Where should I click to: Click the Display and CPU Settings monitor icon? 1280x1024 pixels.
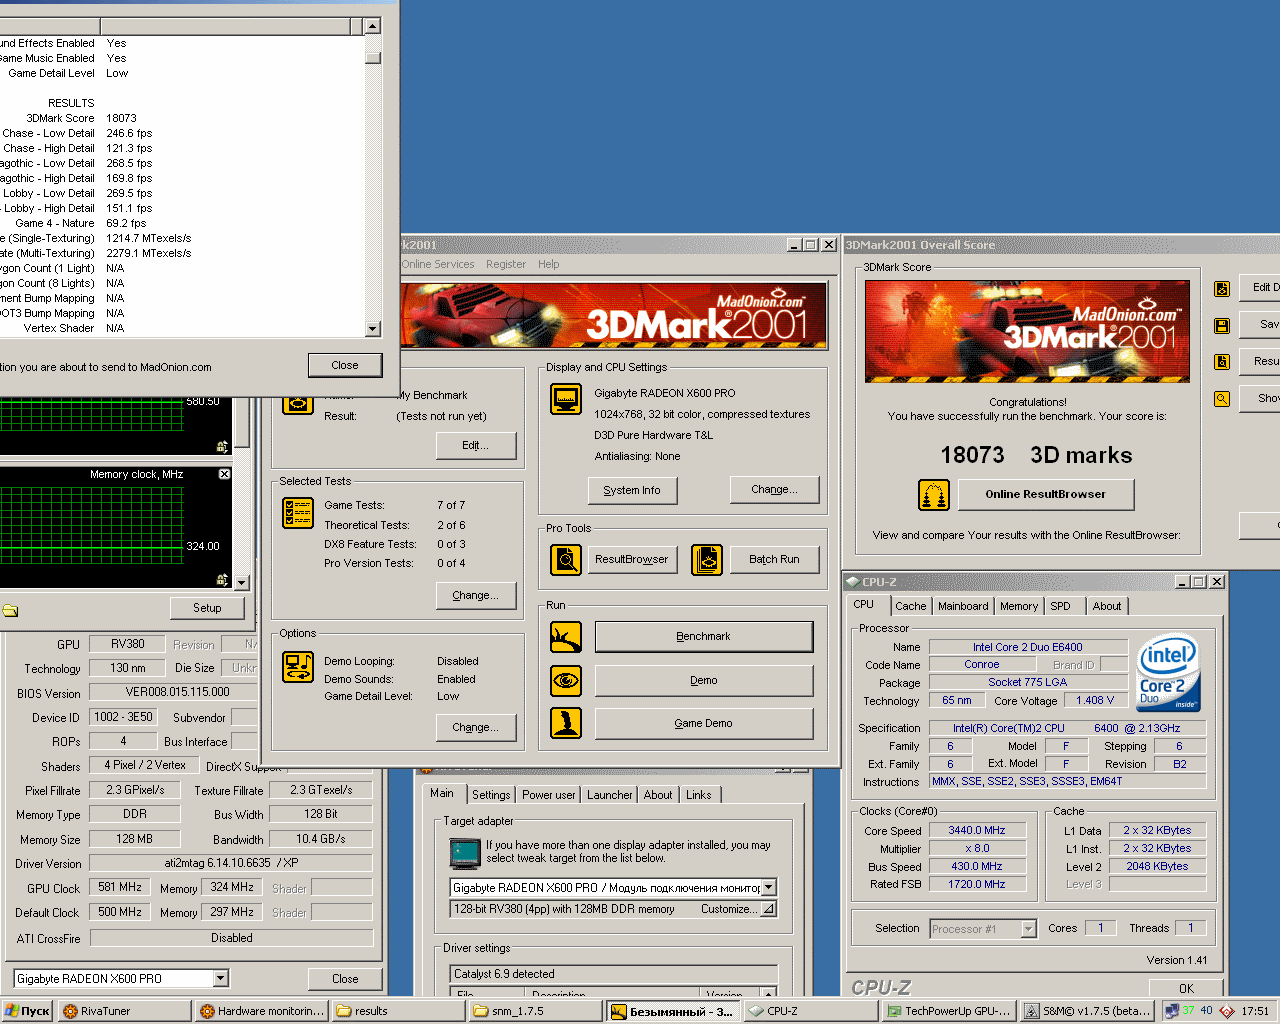click(x=566, y=400)
